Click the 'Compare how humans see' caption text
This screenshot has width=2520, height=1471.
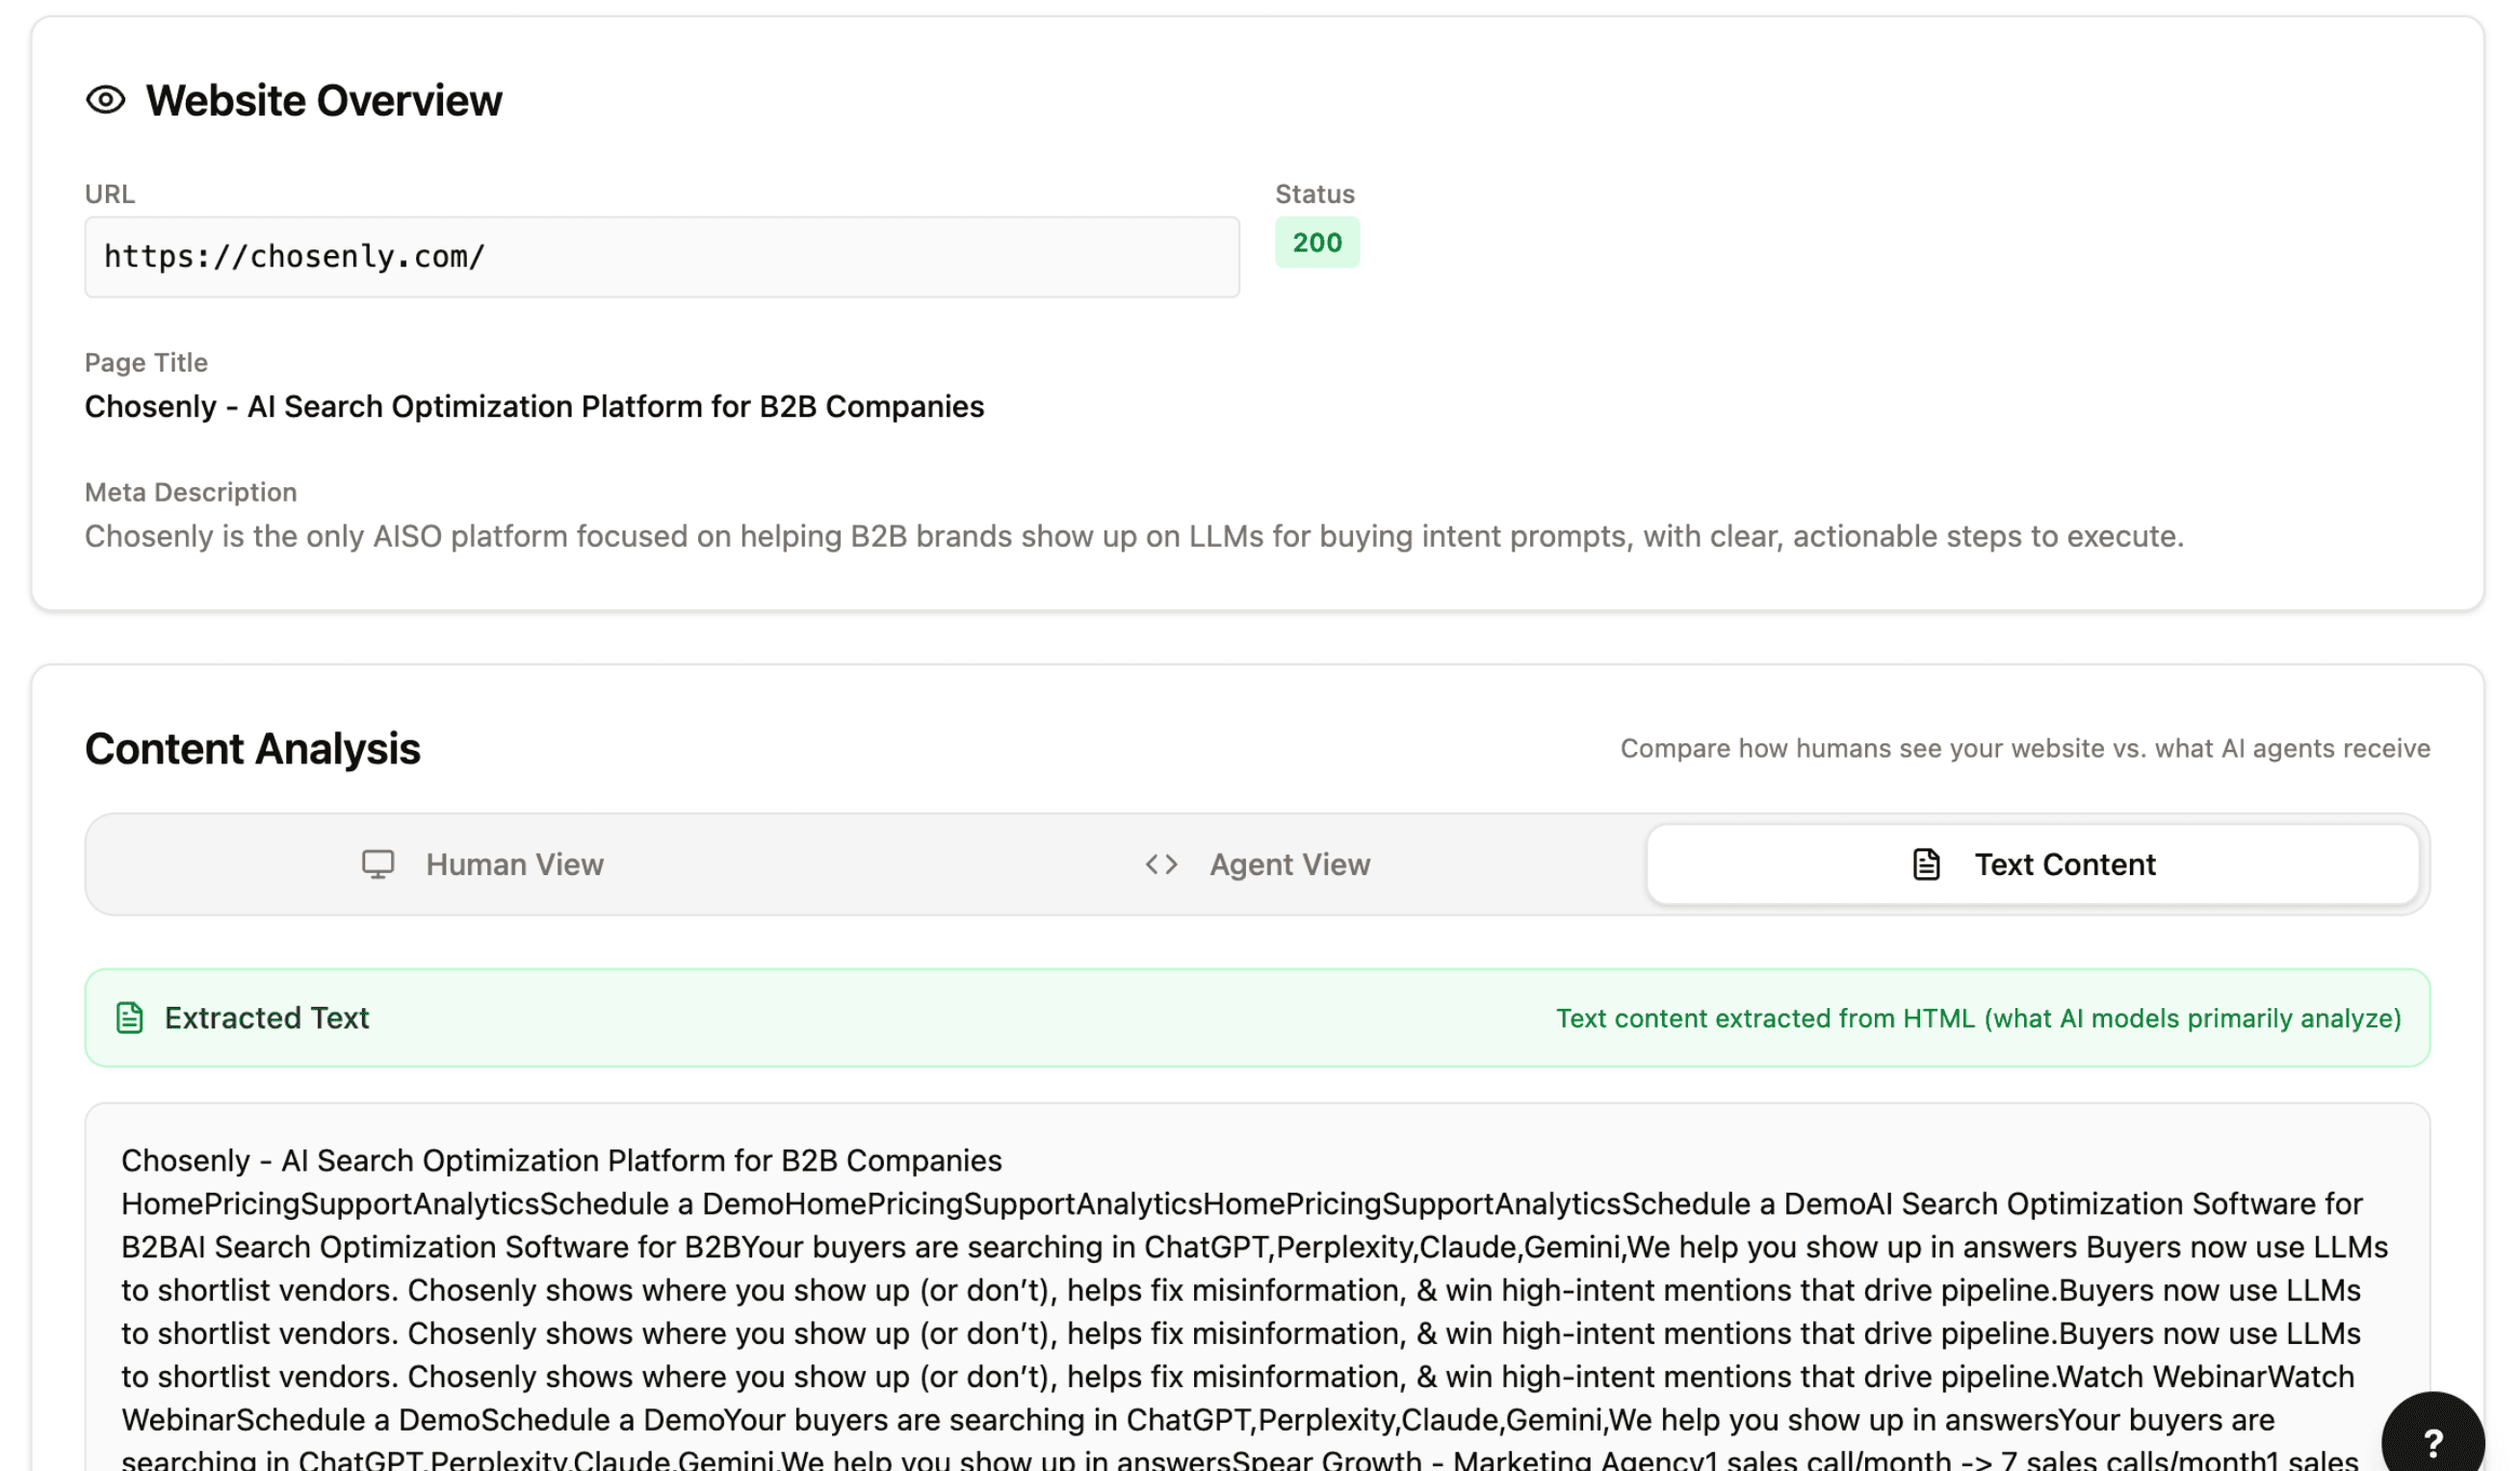click(x=2024, y=749)
